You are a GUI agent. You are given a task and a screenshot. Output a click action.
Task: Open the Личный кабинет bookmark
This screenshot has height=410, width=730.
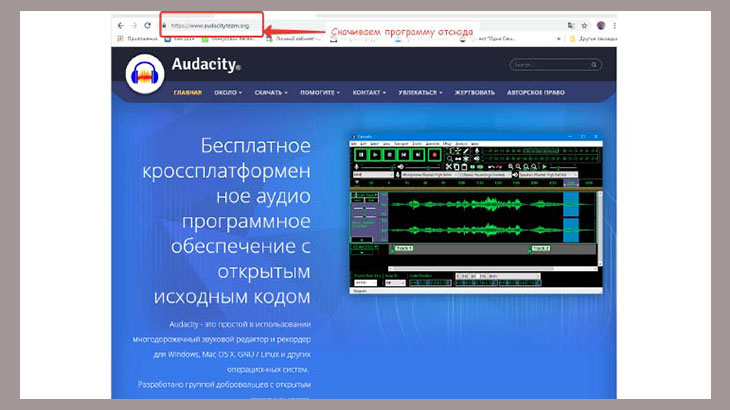(293, 39)
